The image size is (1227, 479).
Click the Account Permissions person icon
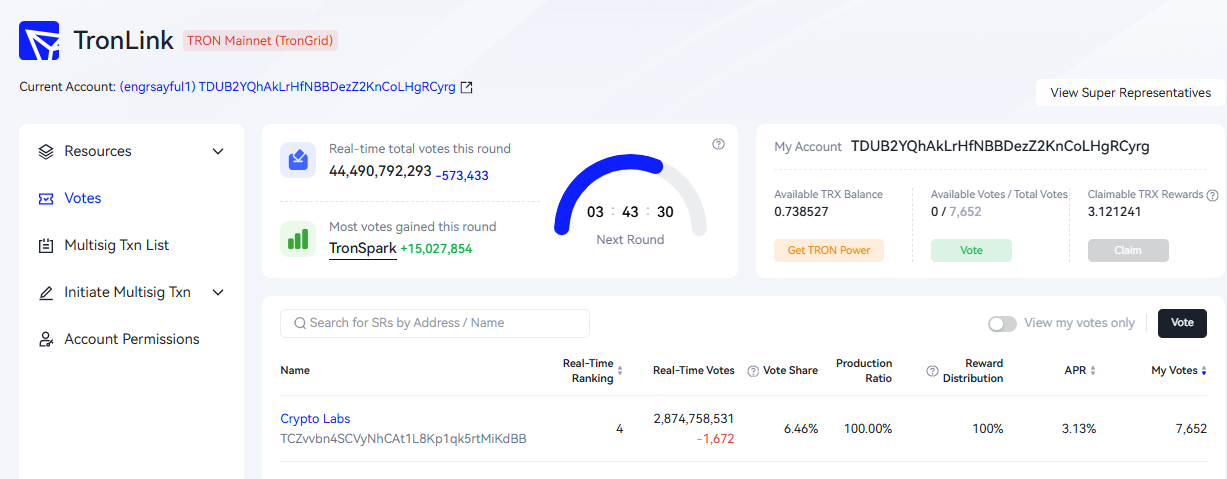coord(45,340)
